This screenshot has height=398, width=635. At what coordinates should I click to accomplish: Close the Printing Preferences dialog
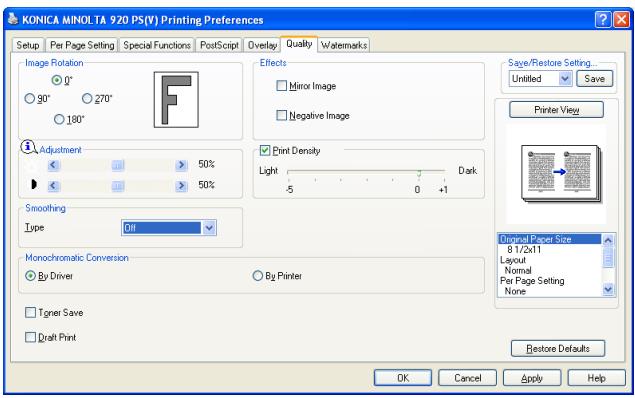tap(622, 19)
